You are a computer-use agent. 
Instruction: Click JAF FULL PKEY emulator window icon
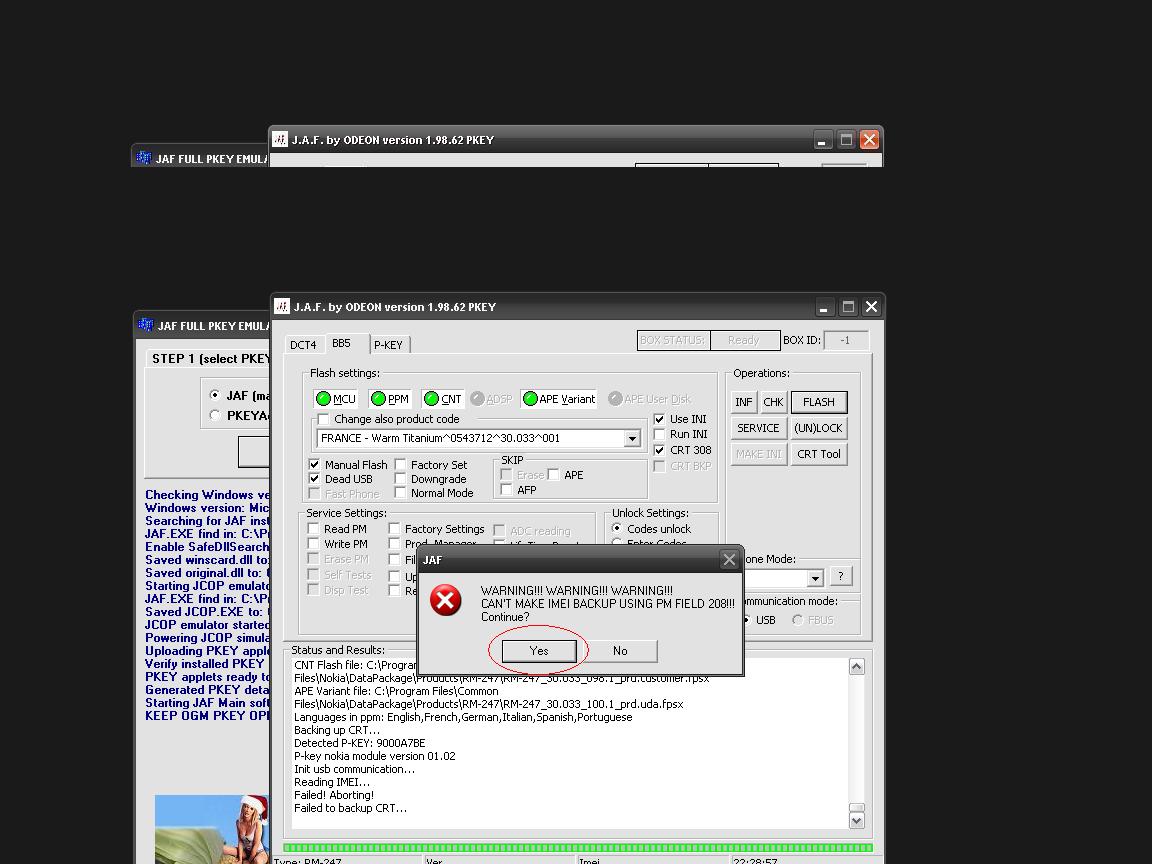pyautogui.click(x=145, y=325)
